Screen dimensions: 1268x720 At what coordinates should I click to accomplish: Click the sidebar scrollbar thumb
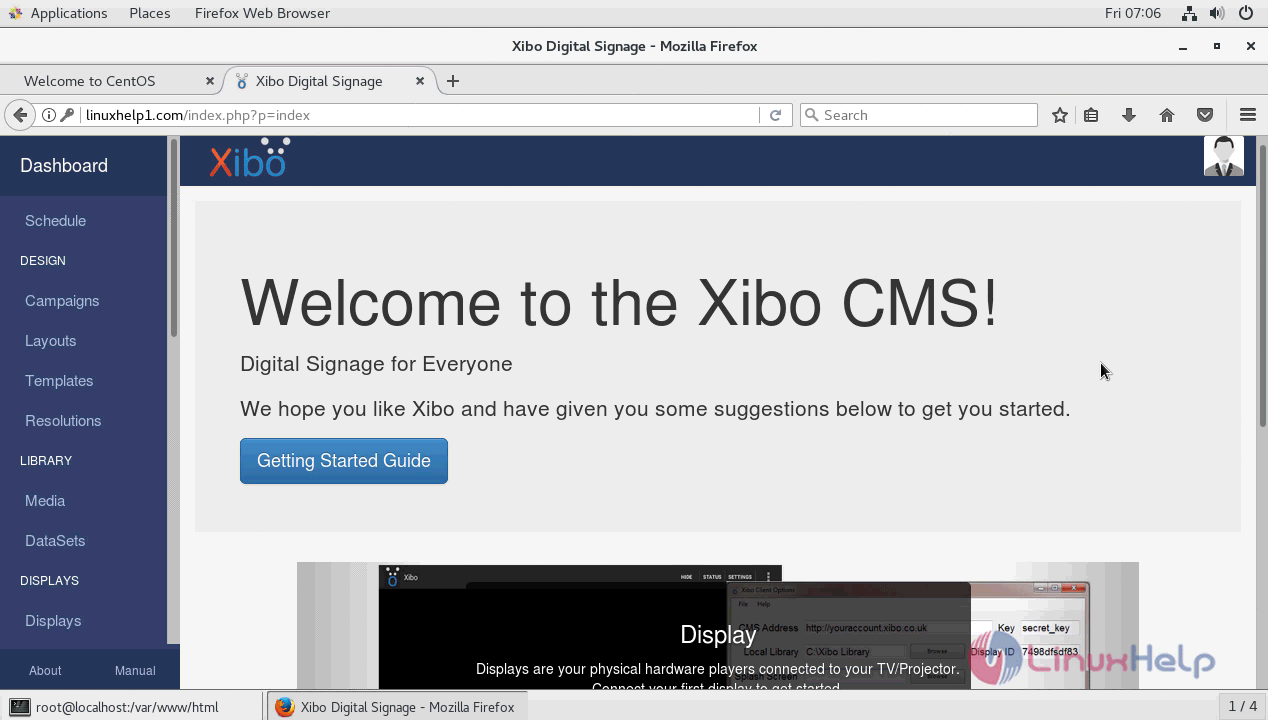[x=174, y=237]
